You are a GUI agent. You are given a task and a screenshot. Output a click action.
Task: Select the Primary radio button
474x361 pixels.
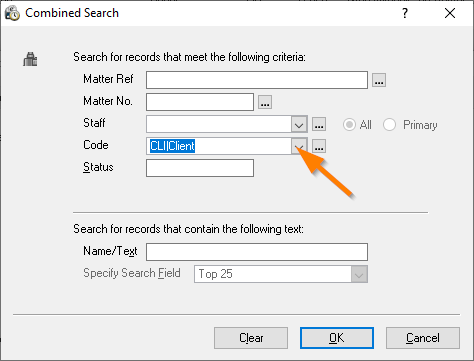tap(389, 125)
